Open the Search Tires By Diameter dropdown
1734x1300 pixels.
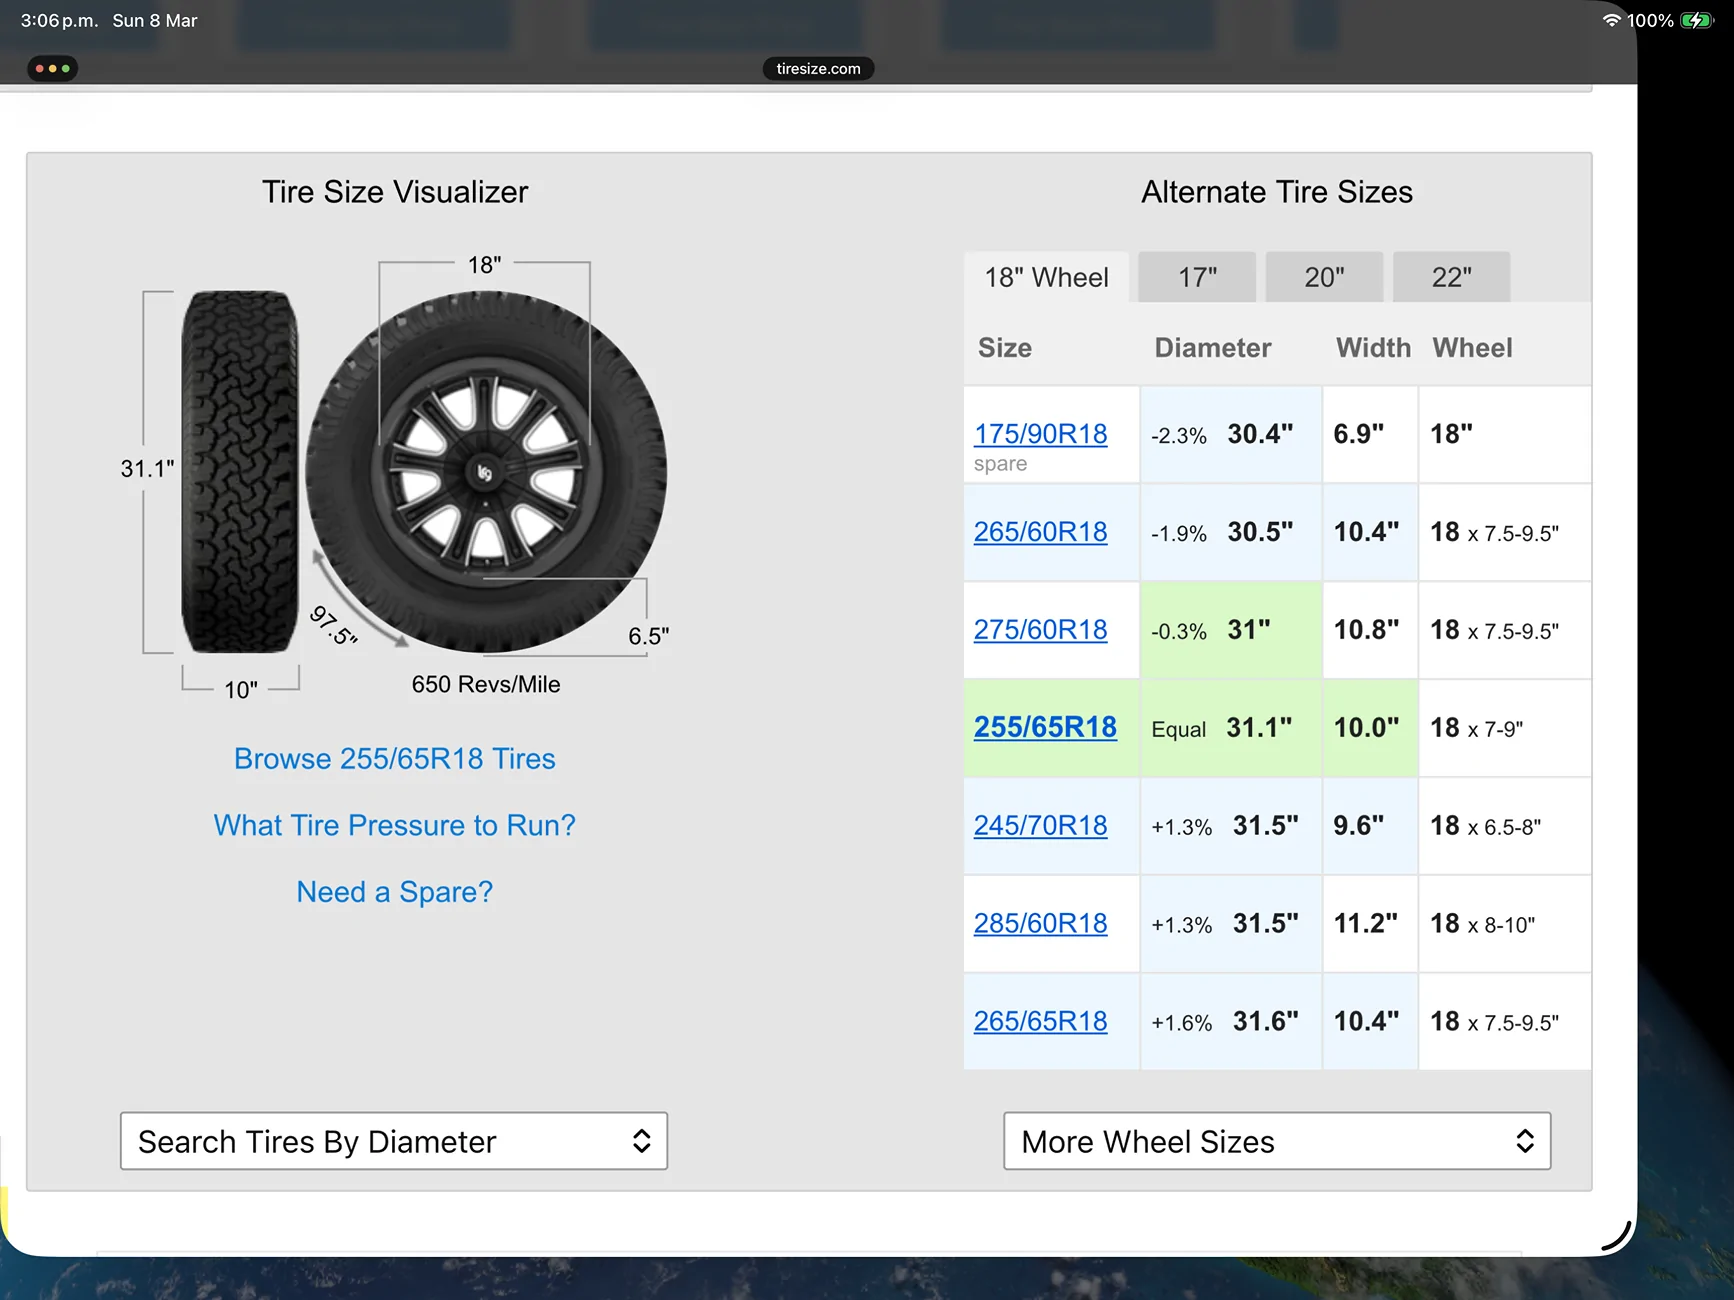click(394, 1141)
